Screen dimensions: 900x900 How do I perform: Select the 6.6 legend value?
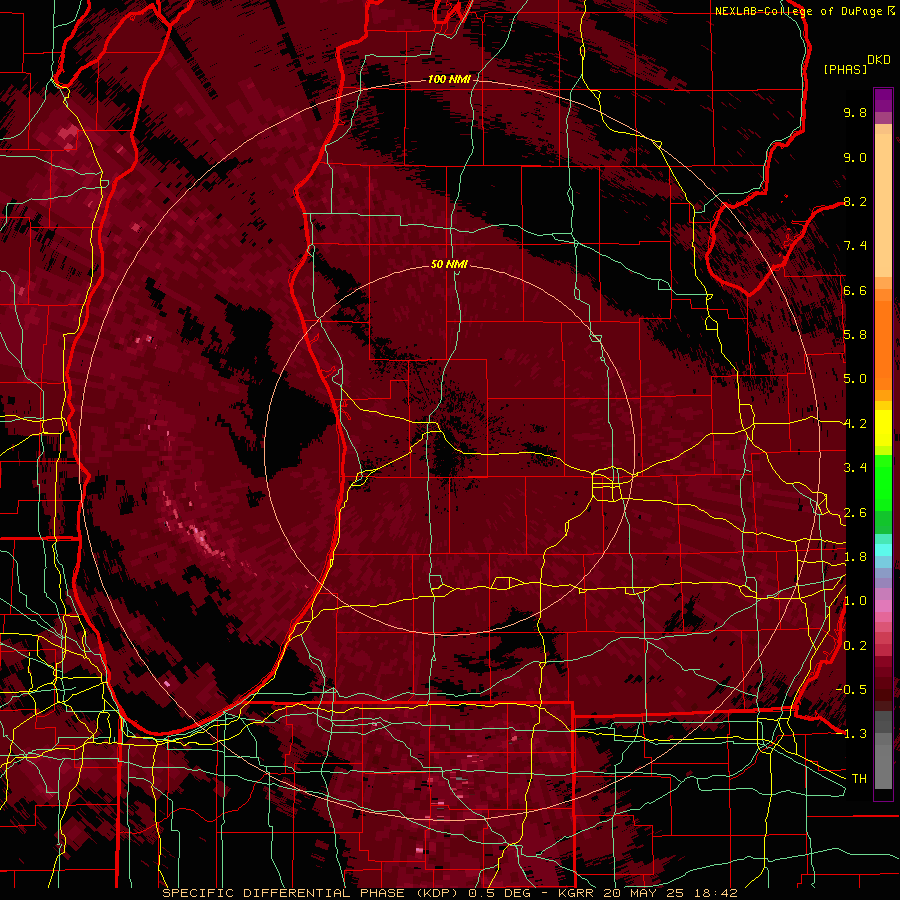point(855,290)
